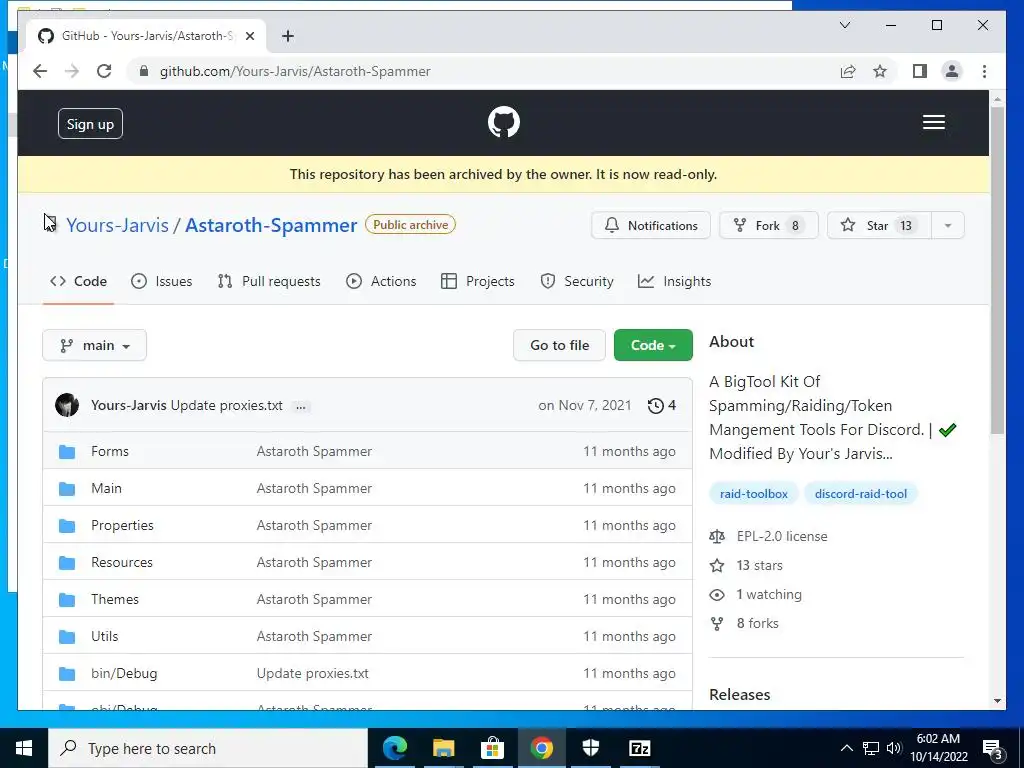Open the notification center icon
The width and height of the screenshot is (1024, 768).
[x=992, y=749]
